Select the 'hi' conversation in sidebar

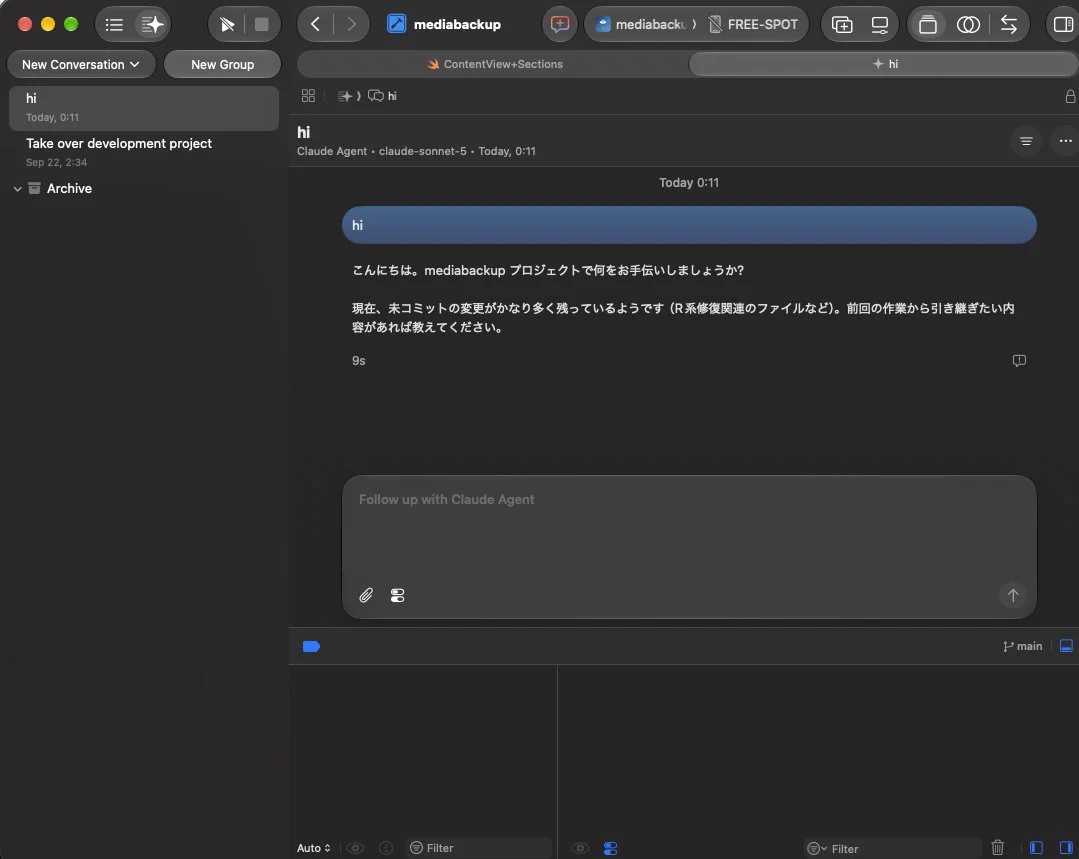click(144, 107)
